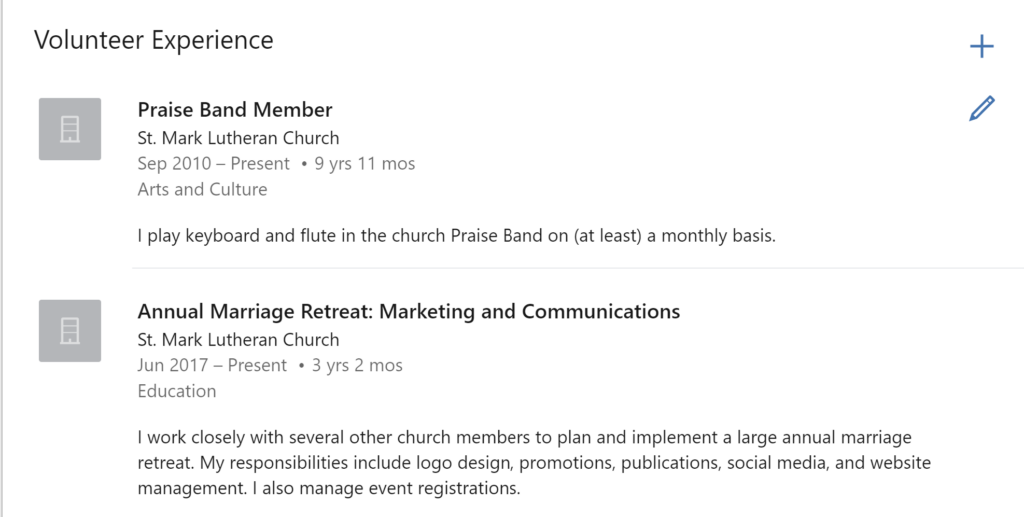The height and width of the screenshot is (517, 1024).
Task: Click organization logo beside Praise Band Member
Action: pos(70,129)
